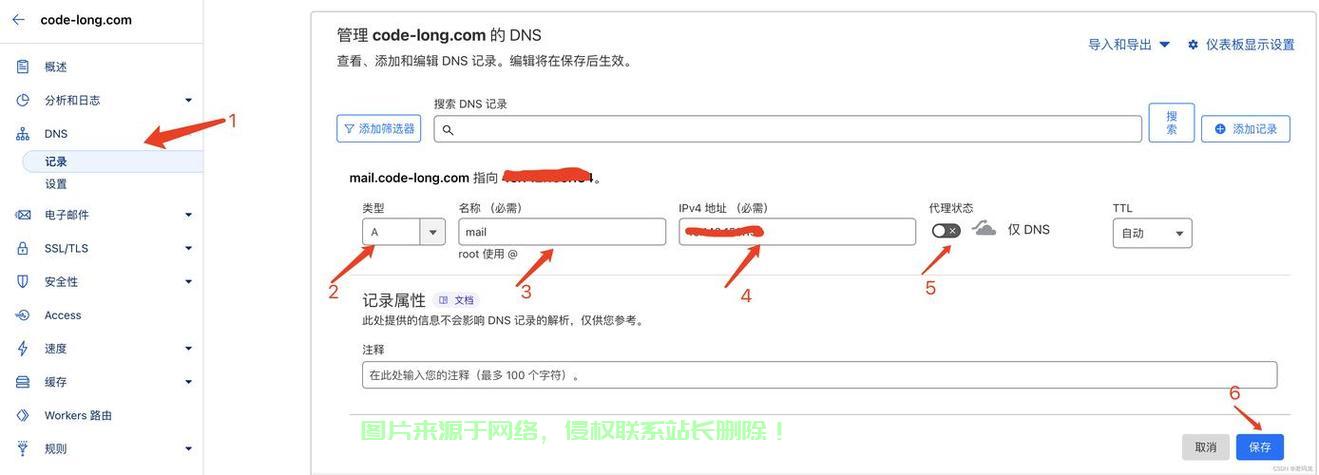This screenshot has width=1319, height=475.
Task: Click the 名称 name input field
Action: [562, 232]
